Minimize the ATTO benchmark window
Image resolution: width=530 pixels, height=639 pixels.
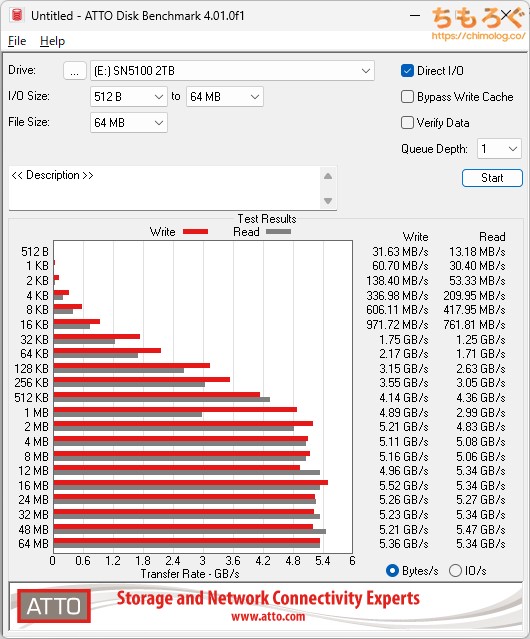click(x=415, y=15)
